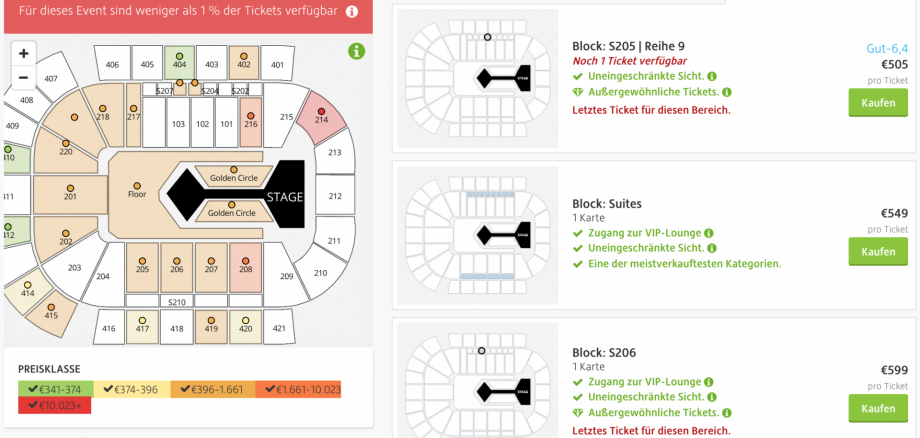The width and height of the screenshot is (920, 438).
Task: Toggle the €341-374 price class filter
Action: pos(56,389)
